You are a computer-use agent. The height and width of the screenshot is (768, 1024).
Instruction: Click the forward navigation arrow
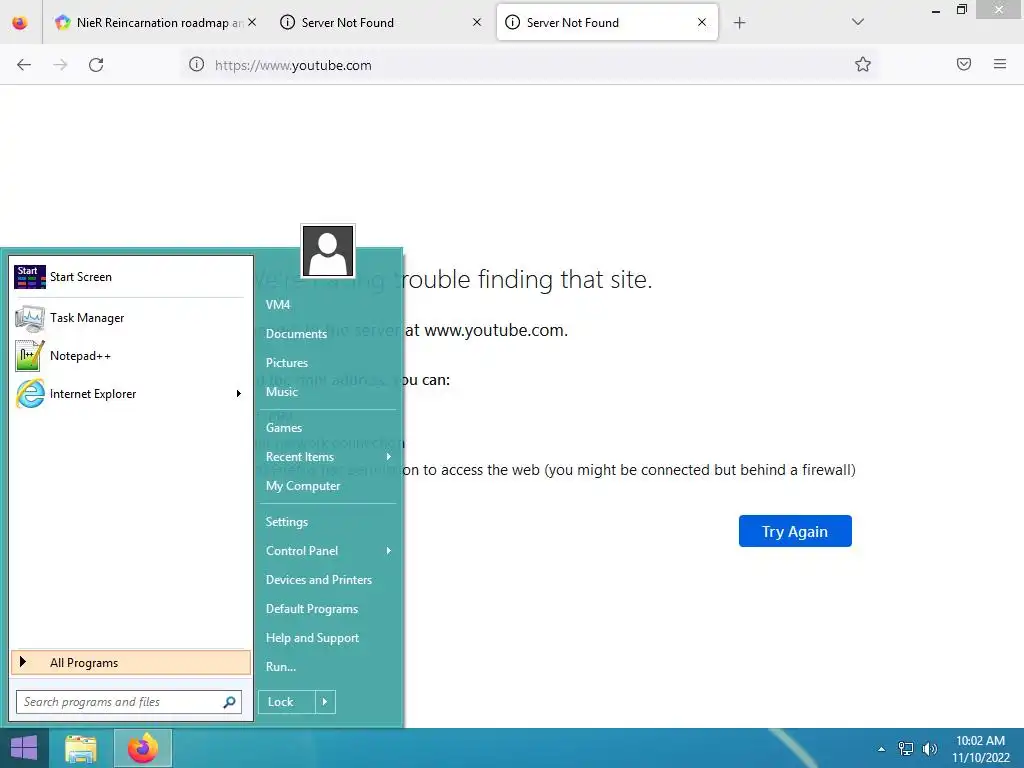click(x=60, y=65)
